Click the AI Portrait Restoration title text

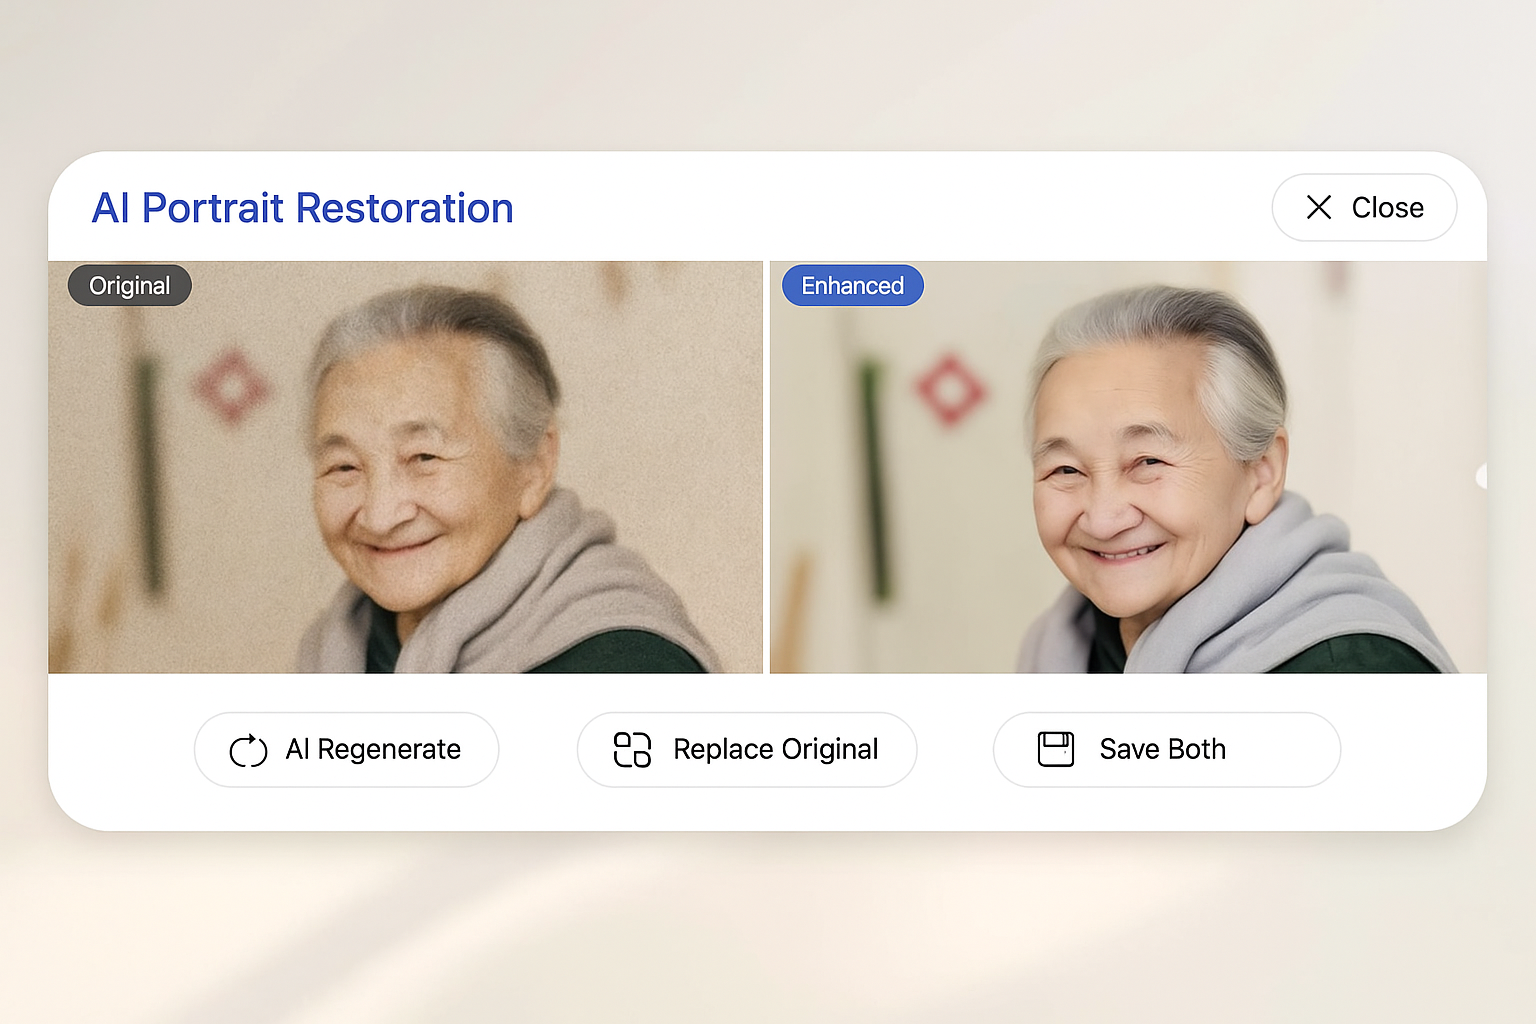click(x=302, y=208)
